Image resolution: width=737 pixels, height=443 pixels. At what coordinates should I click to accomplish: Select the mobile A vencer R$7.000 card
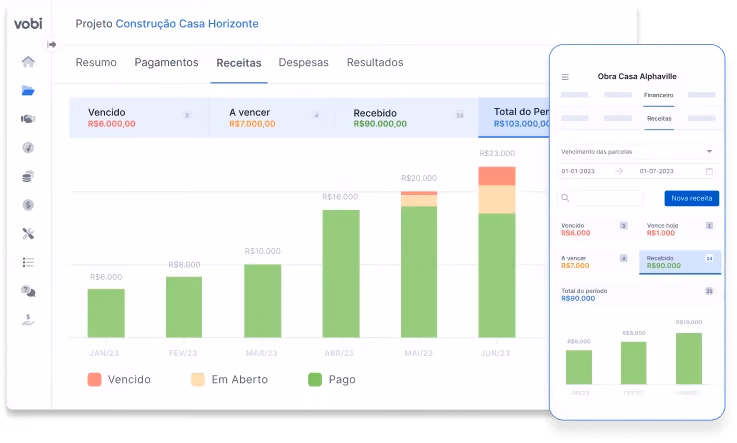coord(595,262)
